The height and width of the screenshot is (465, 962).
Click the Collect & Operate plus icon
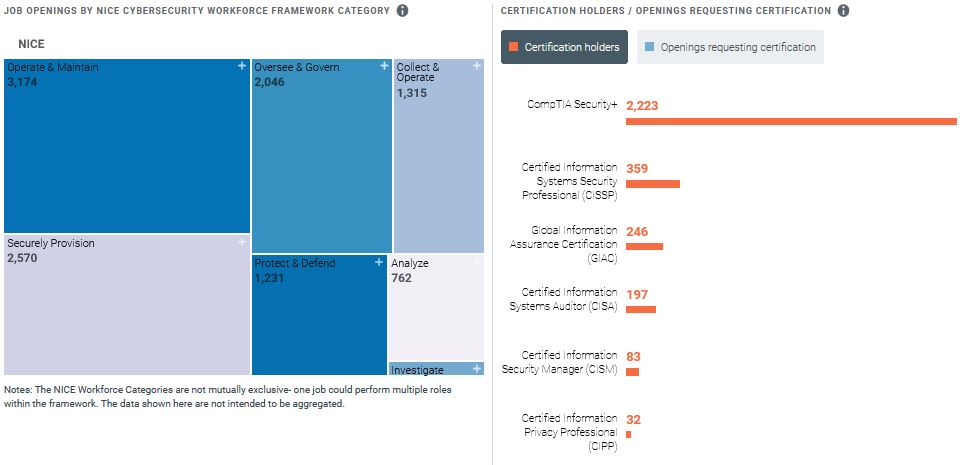point(477,66)
